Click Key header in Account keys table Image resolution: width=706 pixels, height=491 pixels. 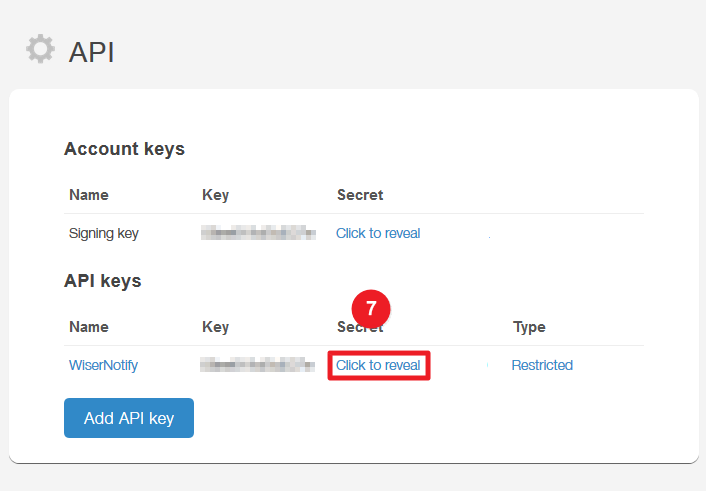coord(215,195)
